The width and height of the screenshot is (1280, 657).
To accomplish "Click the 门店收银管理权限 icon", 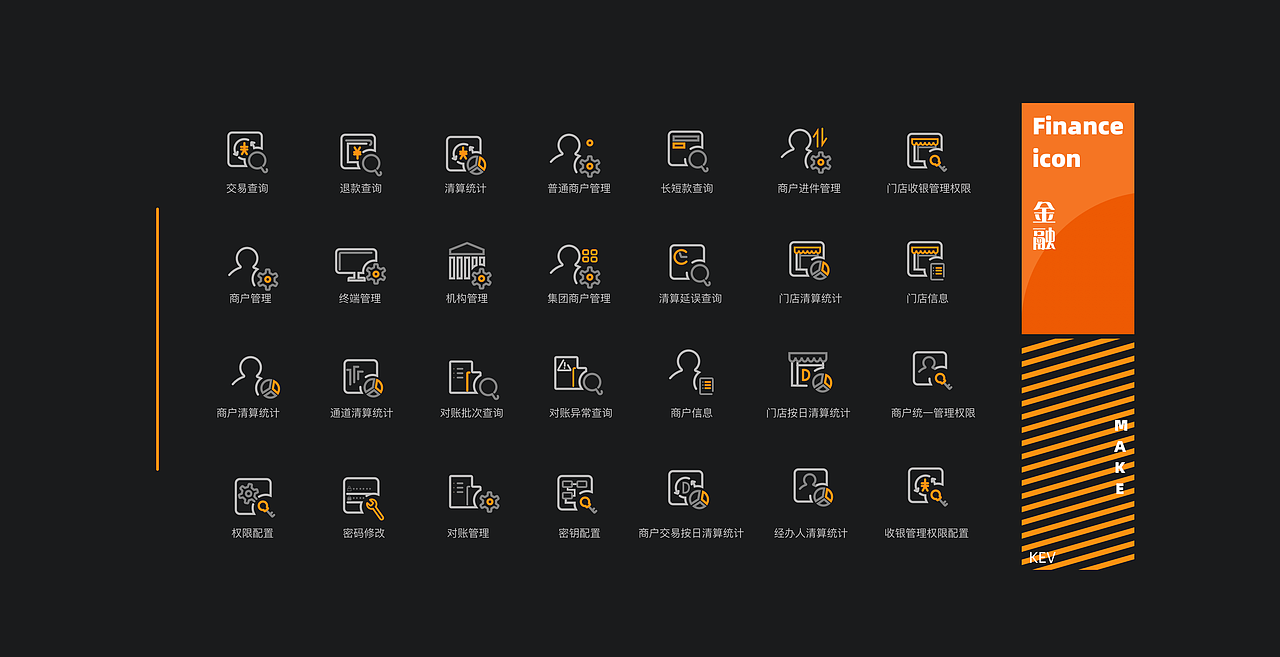I will coord(926,152).
